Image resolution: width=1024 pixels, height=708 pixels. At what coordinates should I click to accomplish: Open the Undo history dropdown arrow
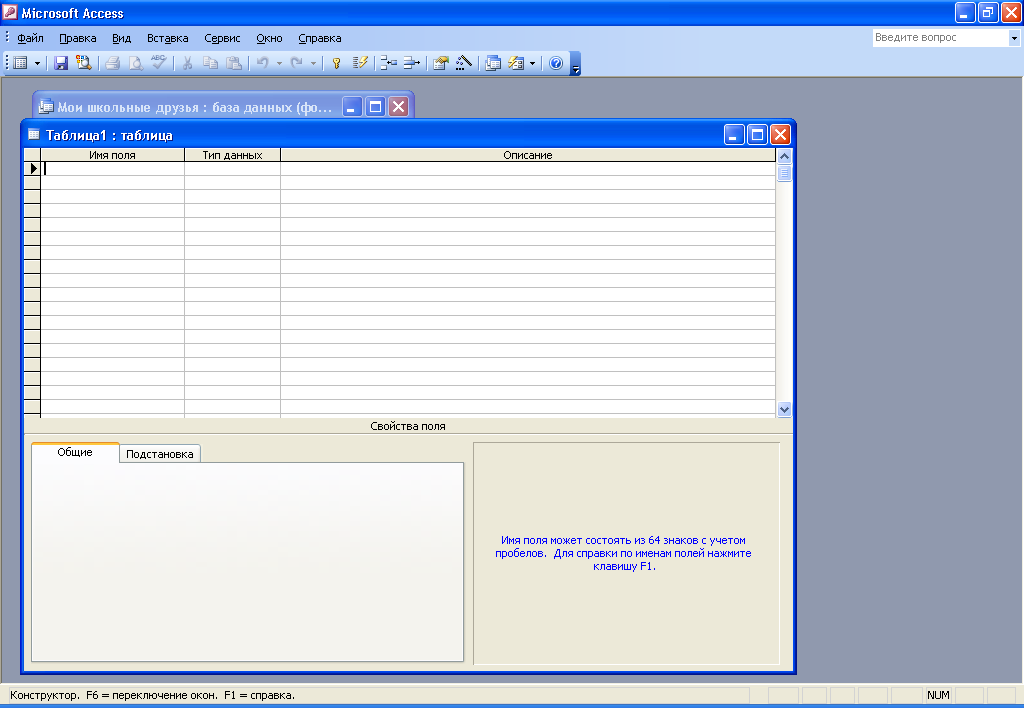point(279,63)
